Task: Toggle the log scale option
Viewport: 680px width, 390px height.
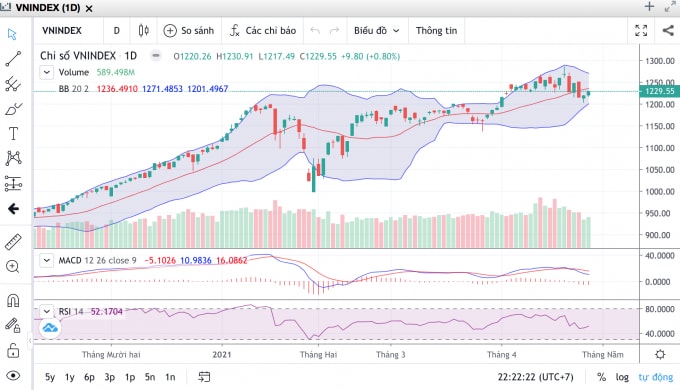Action: pyautogui.click(x=622, y=377)
